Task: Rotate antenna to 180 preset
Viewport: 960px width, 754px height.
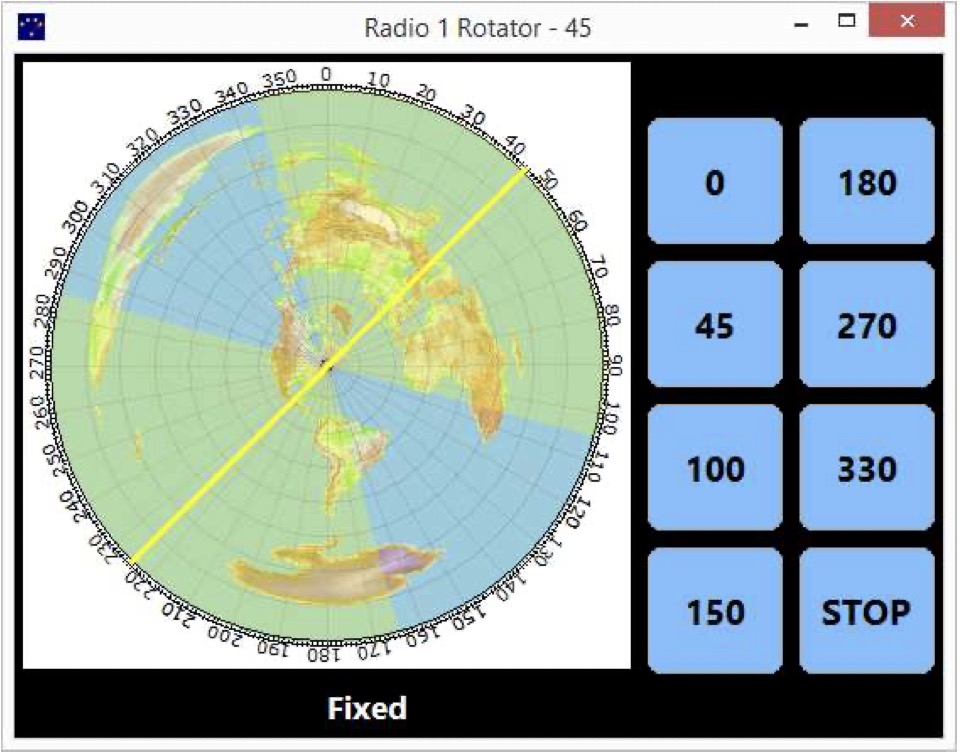Action: pyautogui.click(x=866, y=182)
